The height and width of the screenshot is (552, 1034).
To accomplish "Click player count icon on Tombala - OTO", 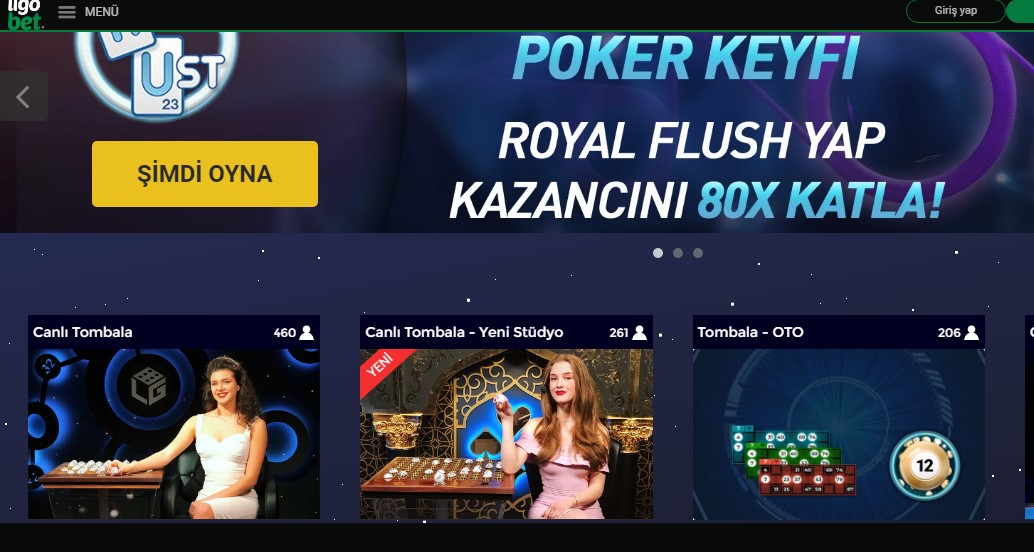I will [971, 332].
